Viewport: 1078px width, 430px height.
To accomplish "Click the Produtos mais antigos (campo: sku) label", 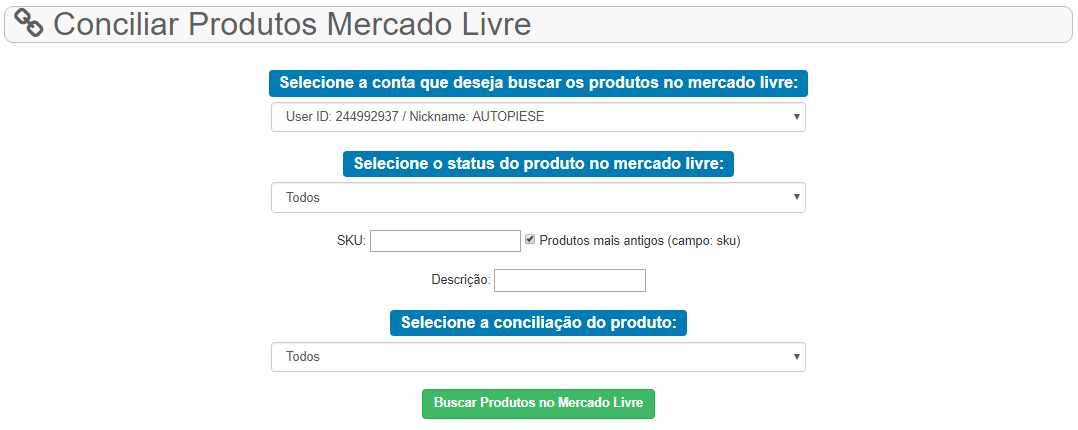I will coord(640,241).
